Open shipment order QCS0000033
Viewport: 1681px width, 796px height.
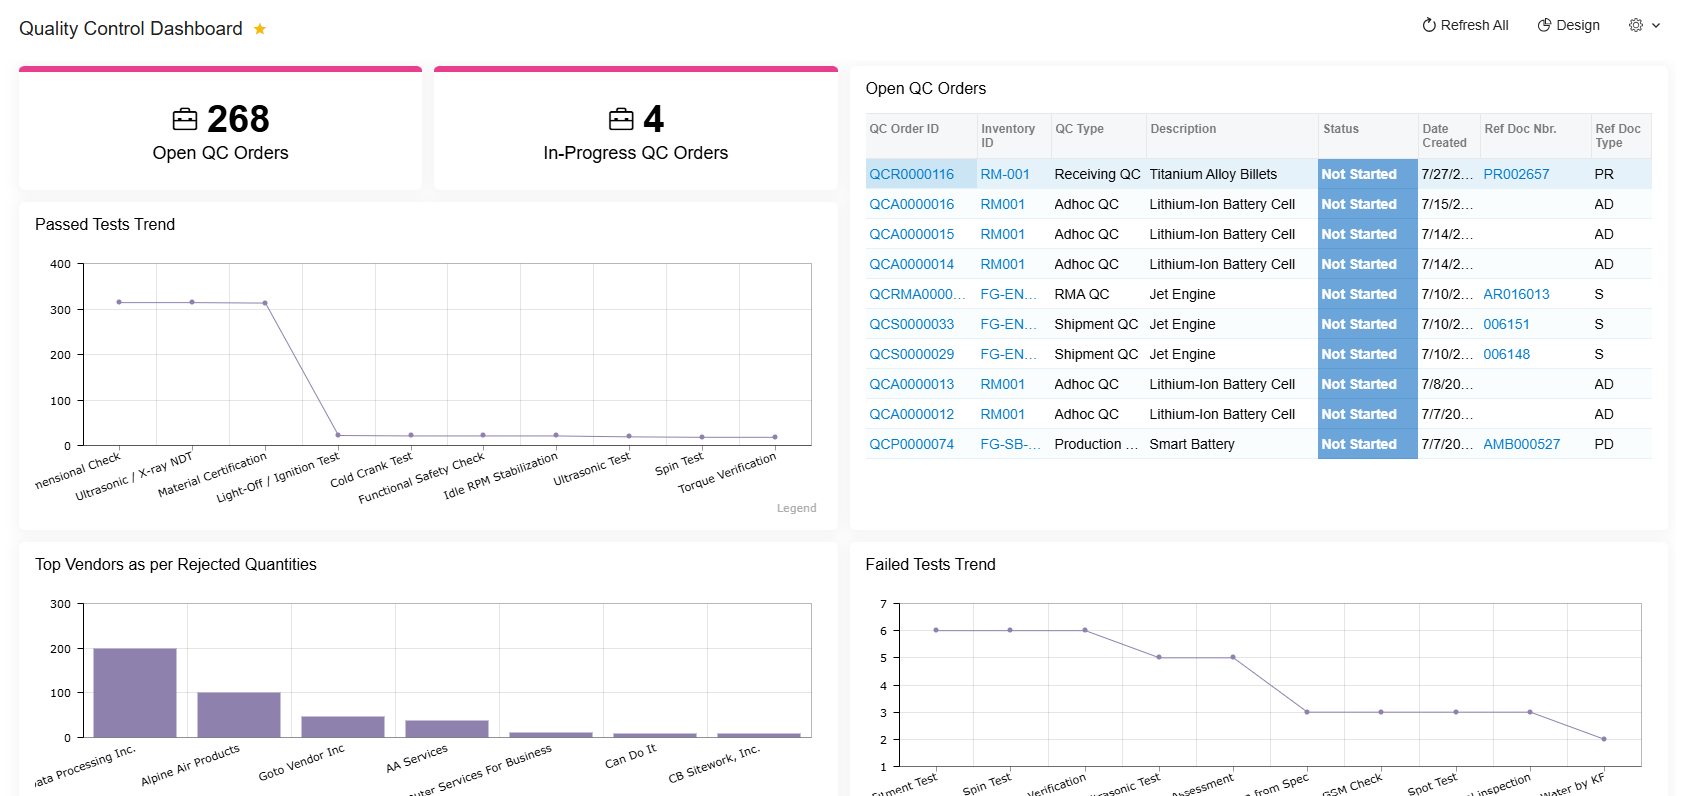[x=911, y=324]
